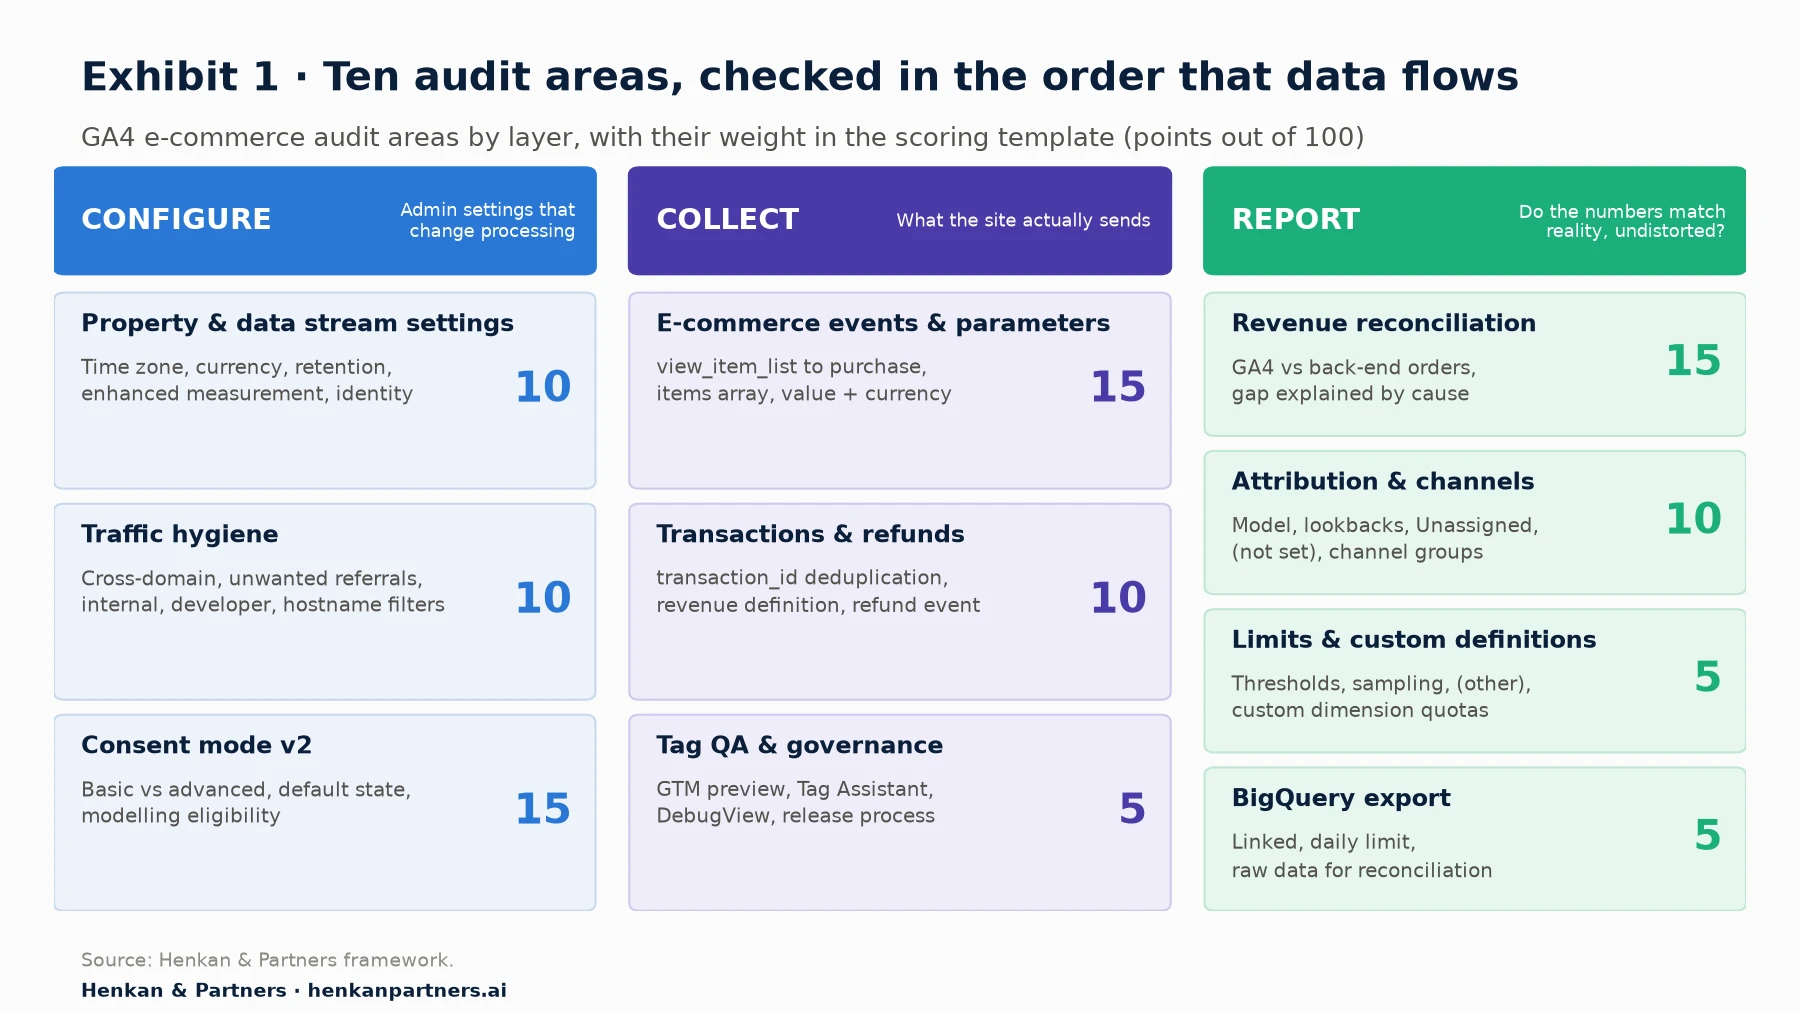Click 'Property & data stream settings' title

(x=297, y=323)
